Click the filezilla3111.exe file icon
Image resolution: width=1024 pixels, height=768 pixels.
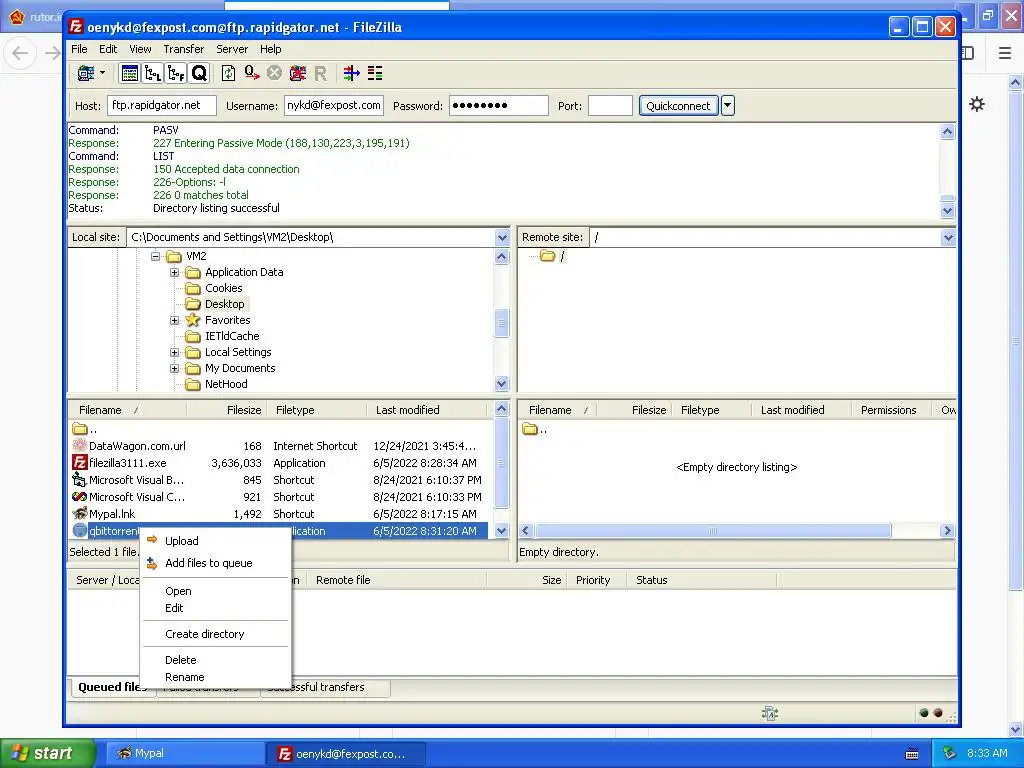click(x=80, y=463)
